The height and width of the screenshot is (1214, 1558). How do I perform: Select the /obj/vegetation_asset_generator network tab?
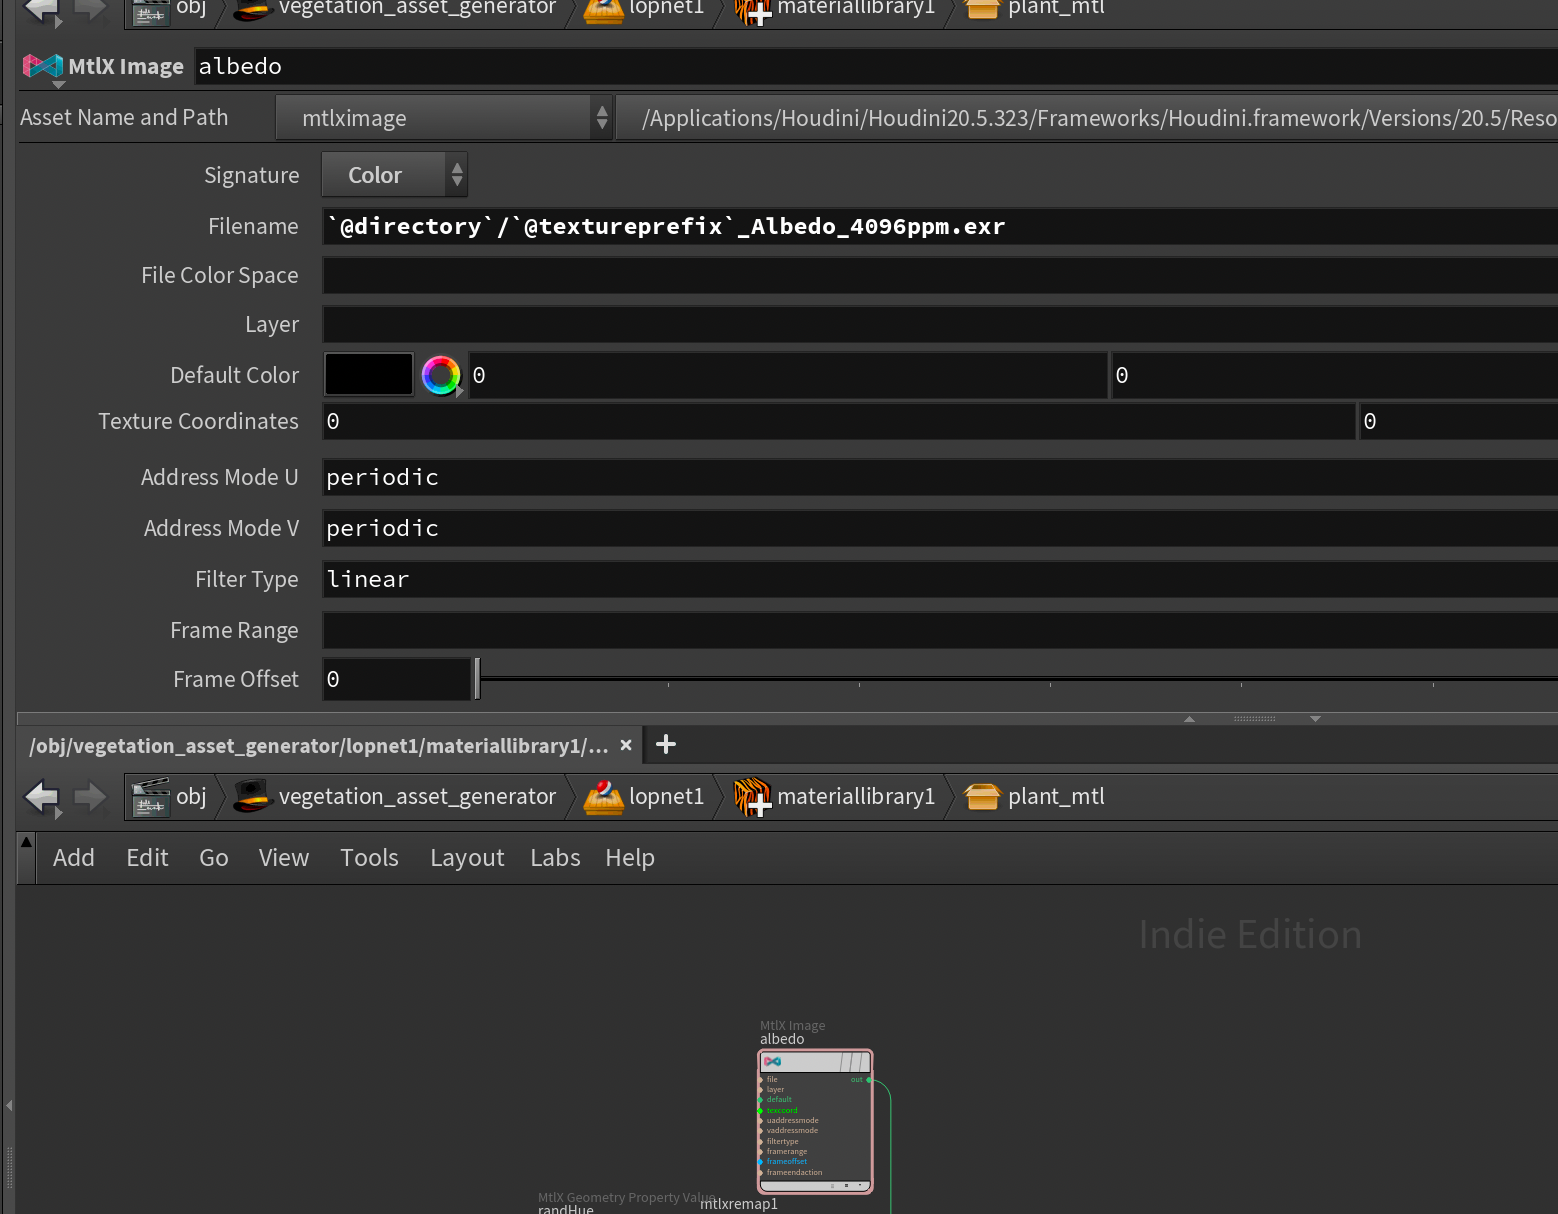click(x=318, y=746)
